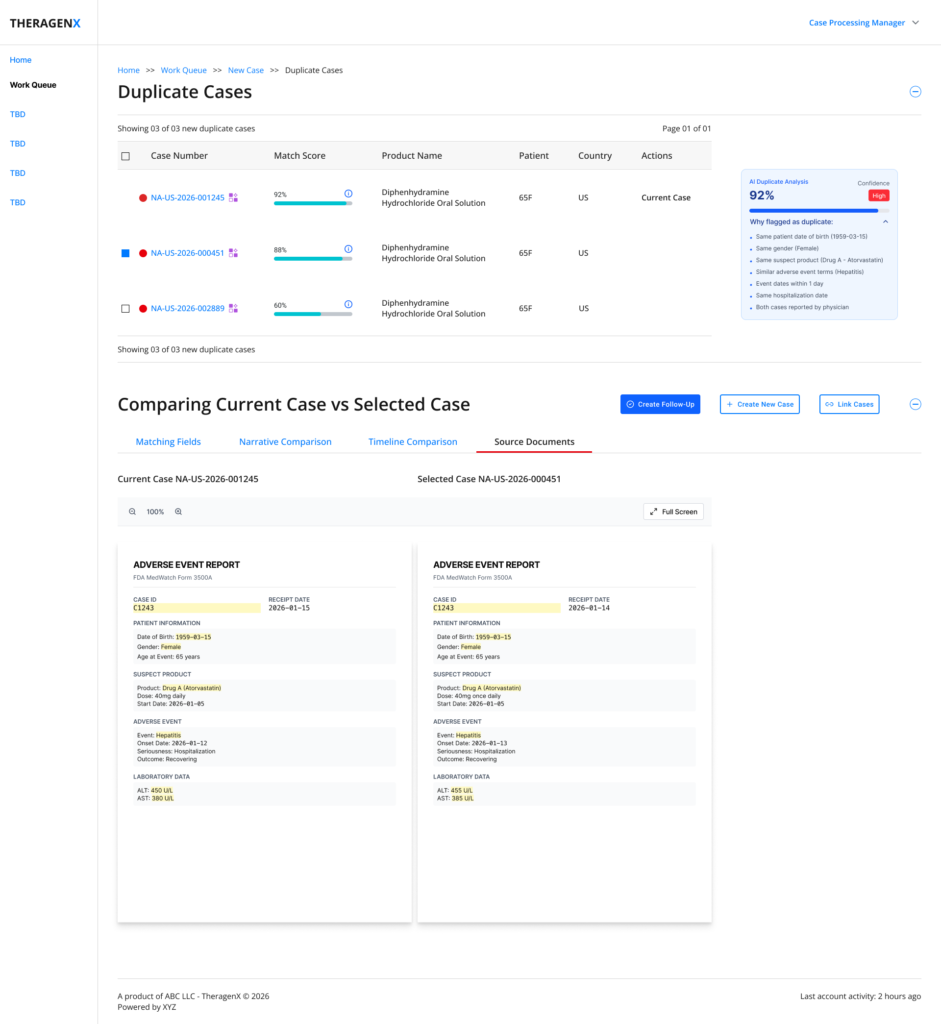
Task: Toggle the select-all checkbox in table header
Action: (x=125, y=156)
